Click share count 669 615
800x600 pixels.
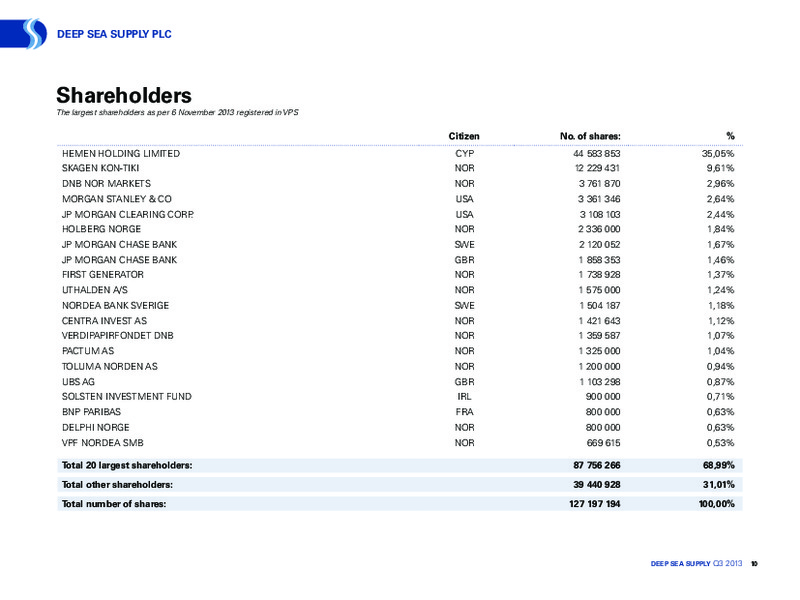coord(604,443)
